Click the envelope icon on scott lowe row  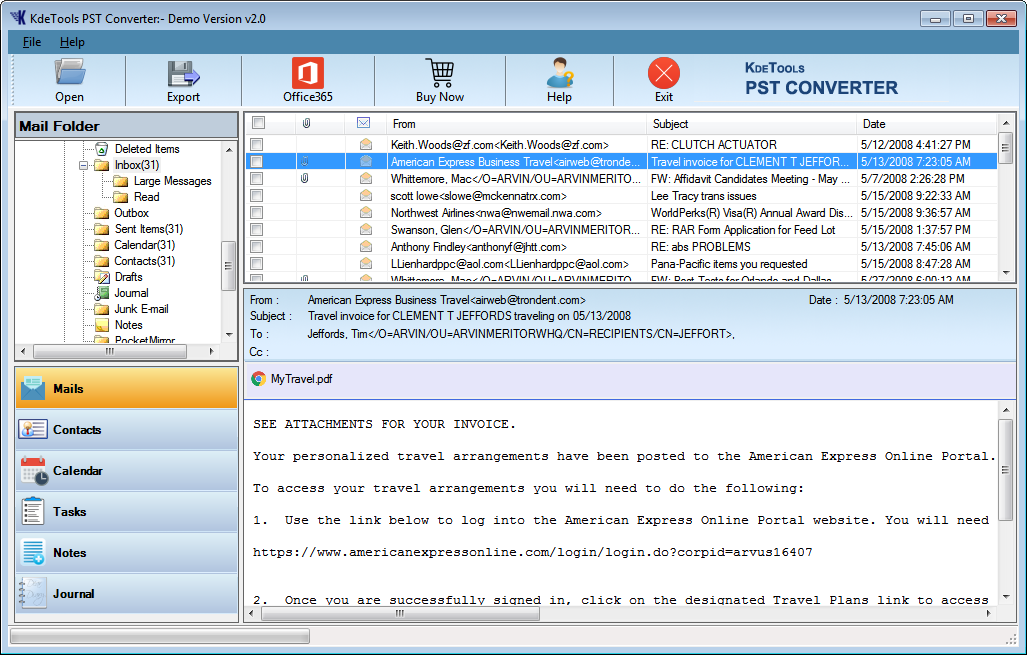[x=365, y=195]
